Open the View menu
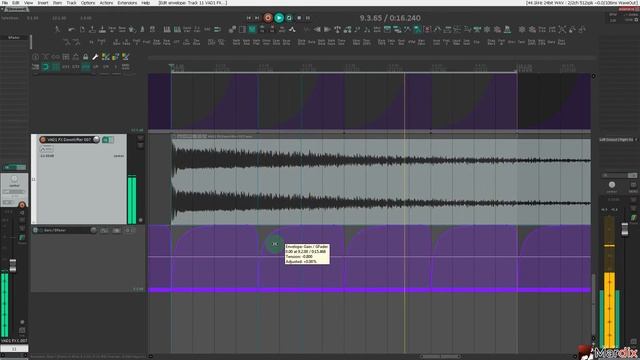The image size is (640, 360). click(x=28, y=2)
